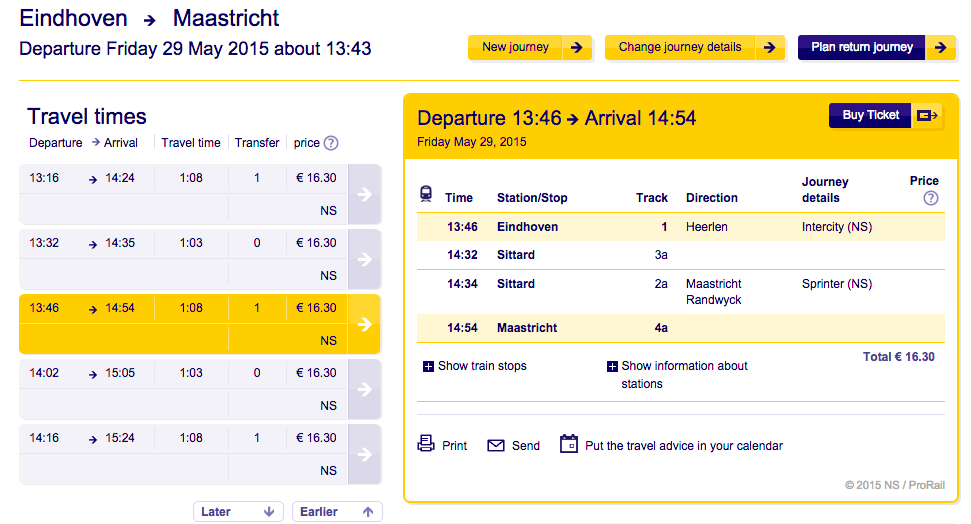Viewport: 971px width, 524px height.
Task: Click the calendar icon for travel advice
Action: click(569, 444)
